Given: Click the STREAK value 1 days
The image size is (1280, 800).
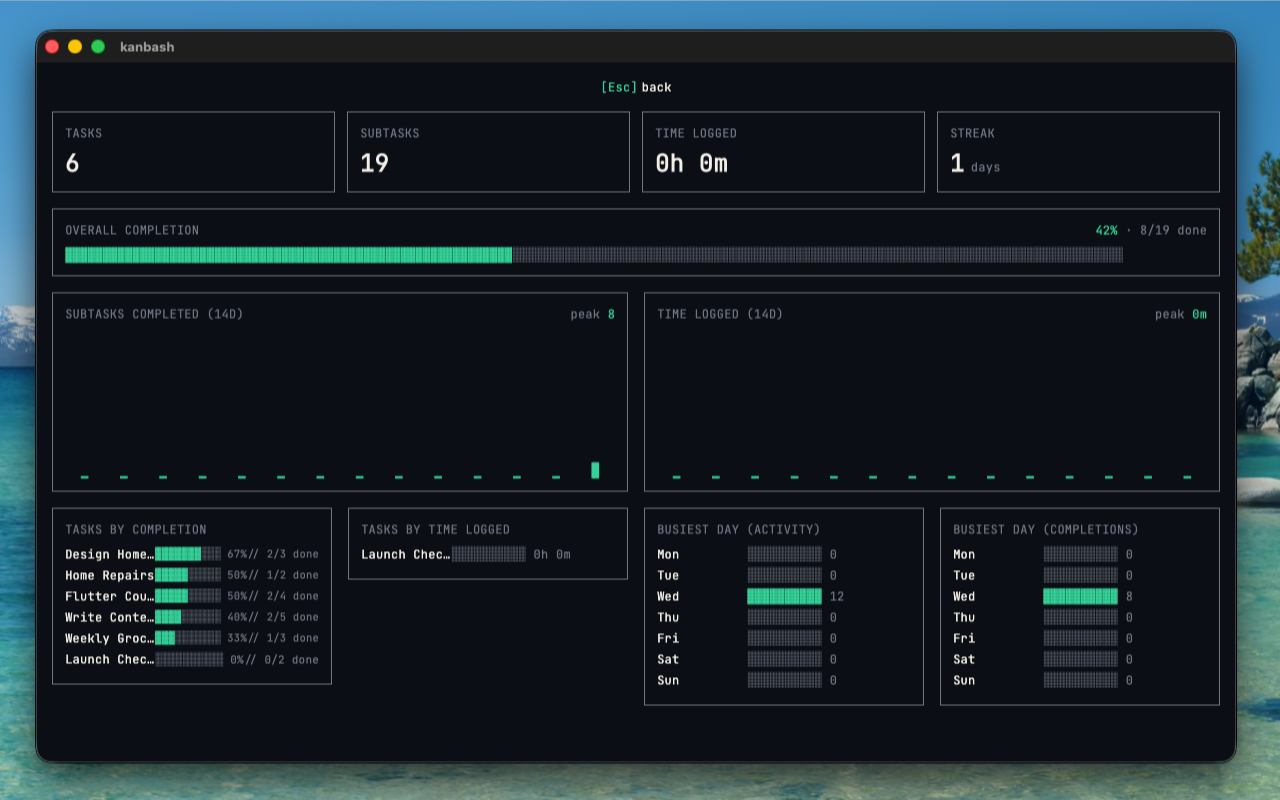Looking at the screenshot, I should 975,164.
